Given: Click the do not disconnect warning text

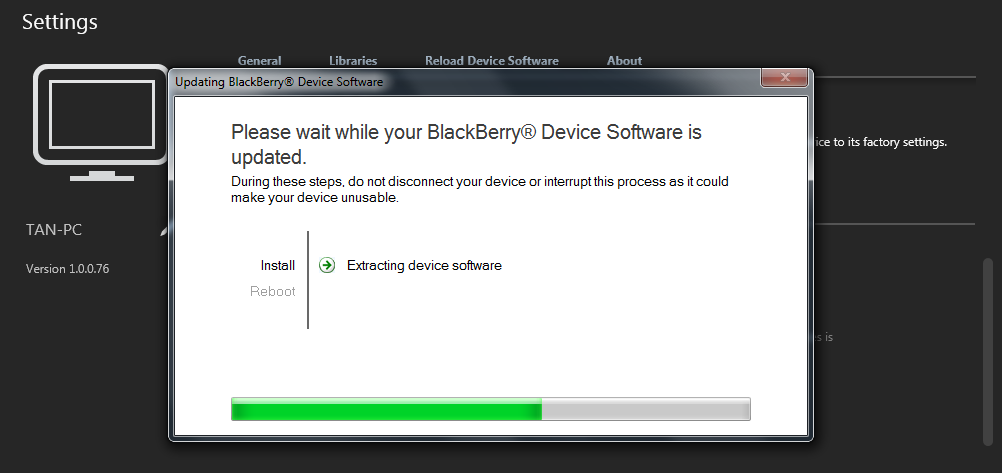Looking at the screenshot, I should (x=480, y=189).
